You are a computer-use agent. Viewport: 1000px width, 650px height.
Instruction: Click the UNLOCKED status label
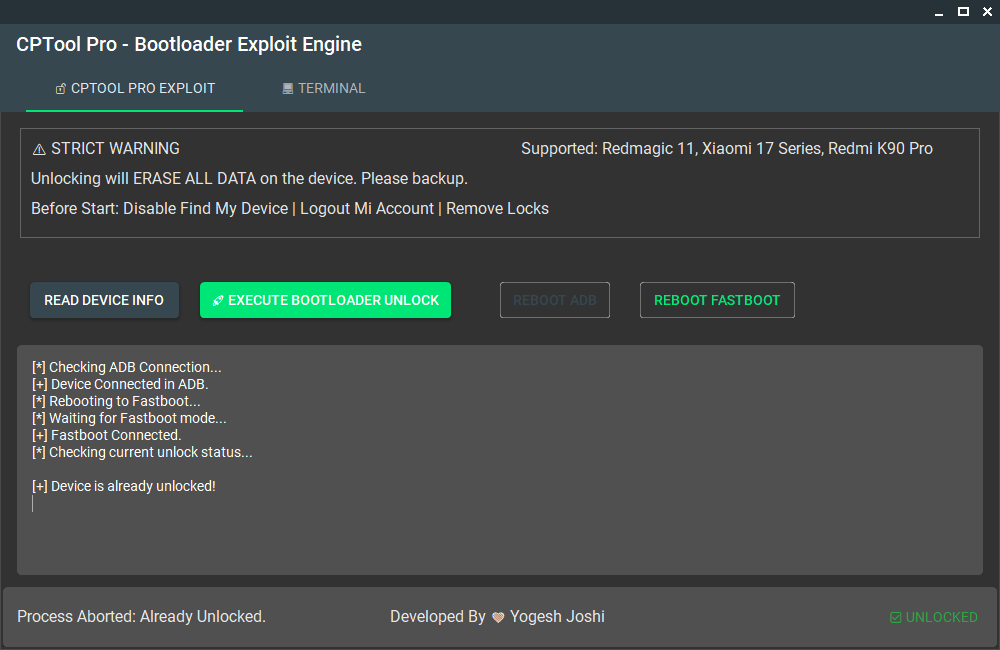941,617
